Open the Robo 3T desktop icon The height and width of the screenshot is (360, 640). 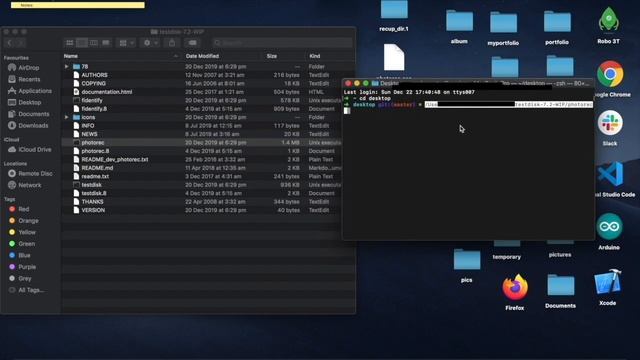click(609, 20)
